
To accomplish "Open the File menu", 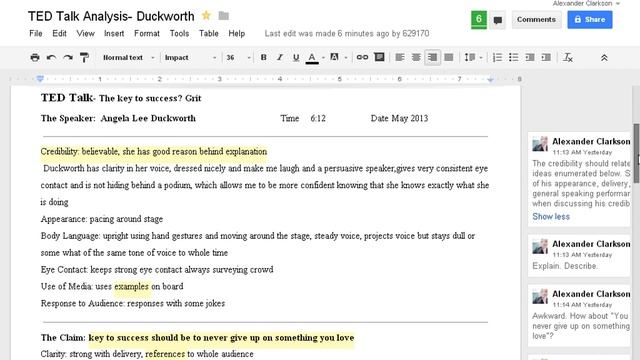I will [36, 33].
